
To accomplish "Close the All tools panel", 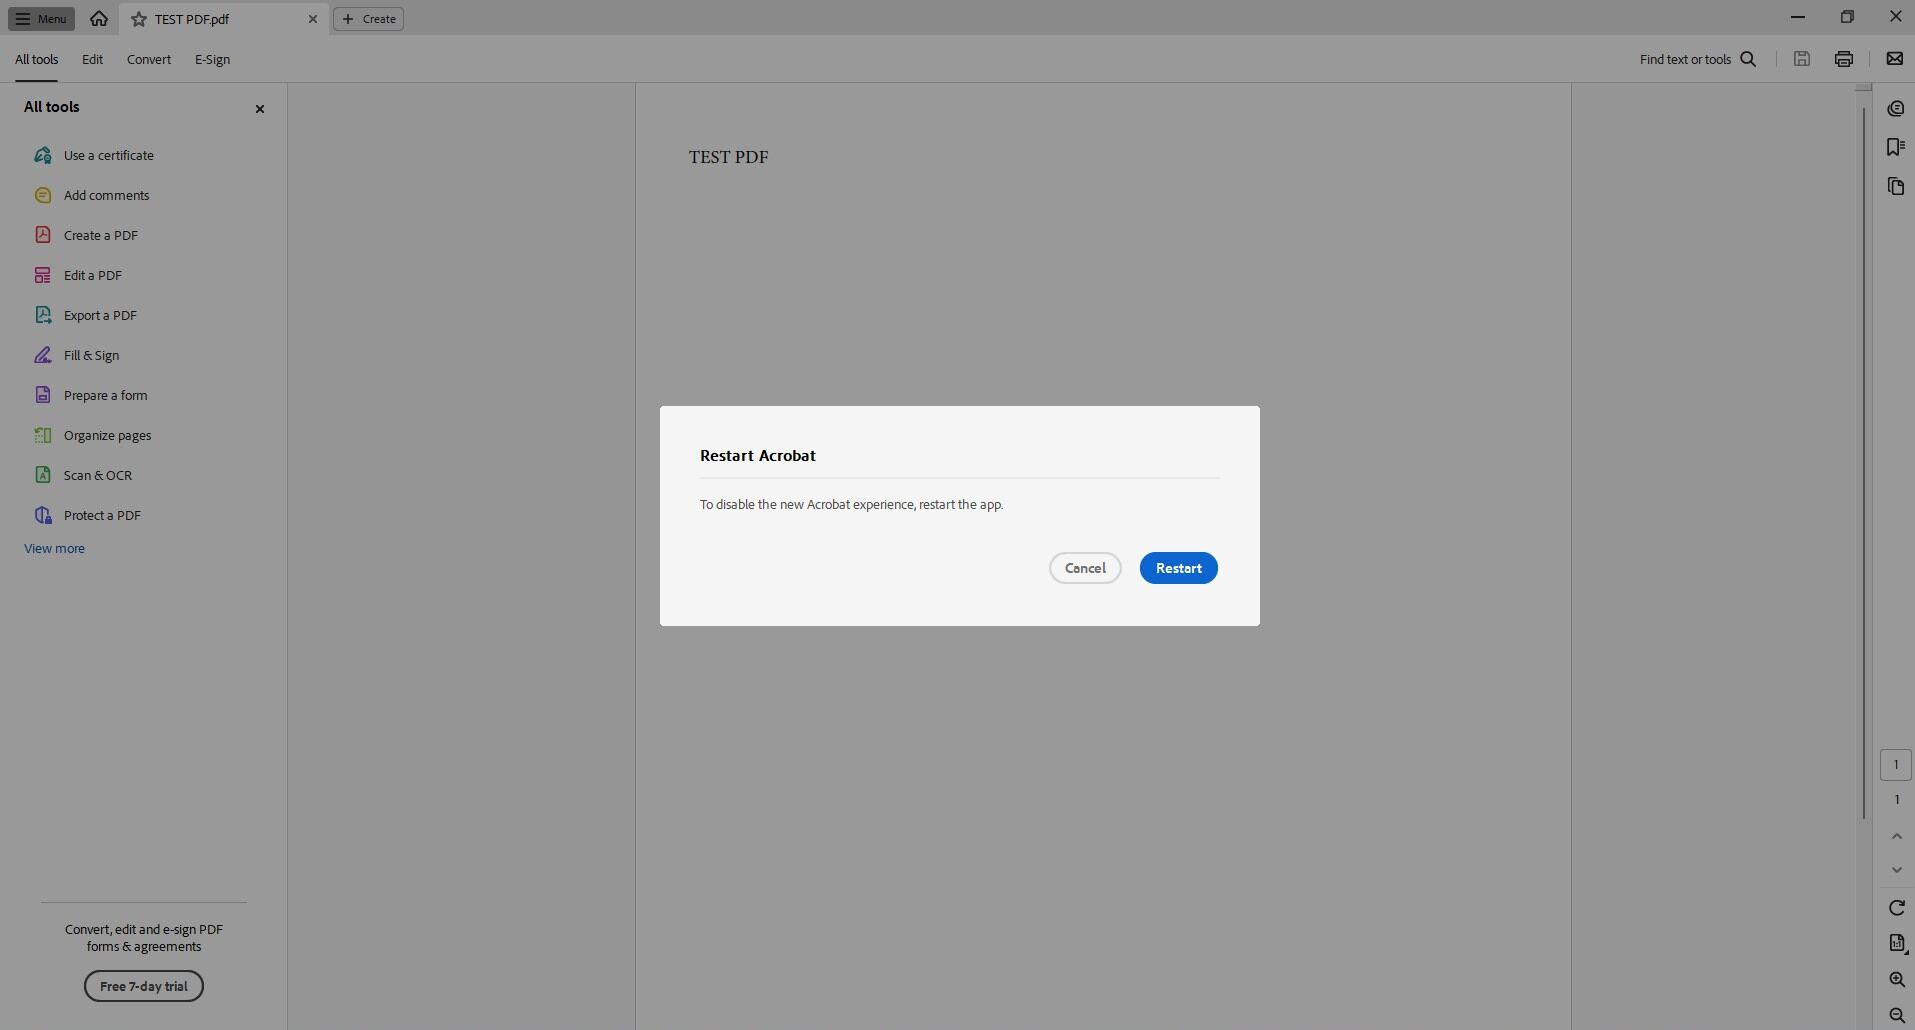I will [x=260, y=109].
